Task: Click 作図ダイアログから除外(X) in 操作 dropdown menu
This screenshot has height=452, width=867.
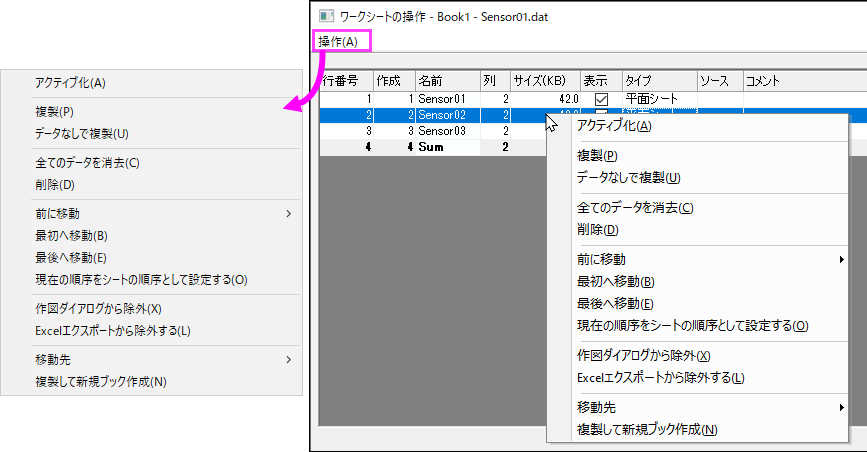Action: click(98, 309)
